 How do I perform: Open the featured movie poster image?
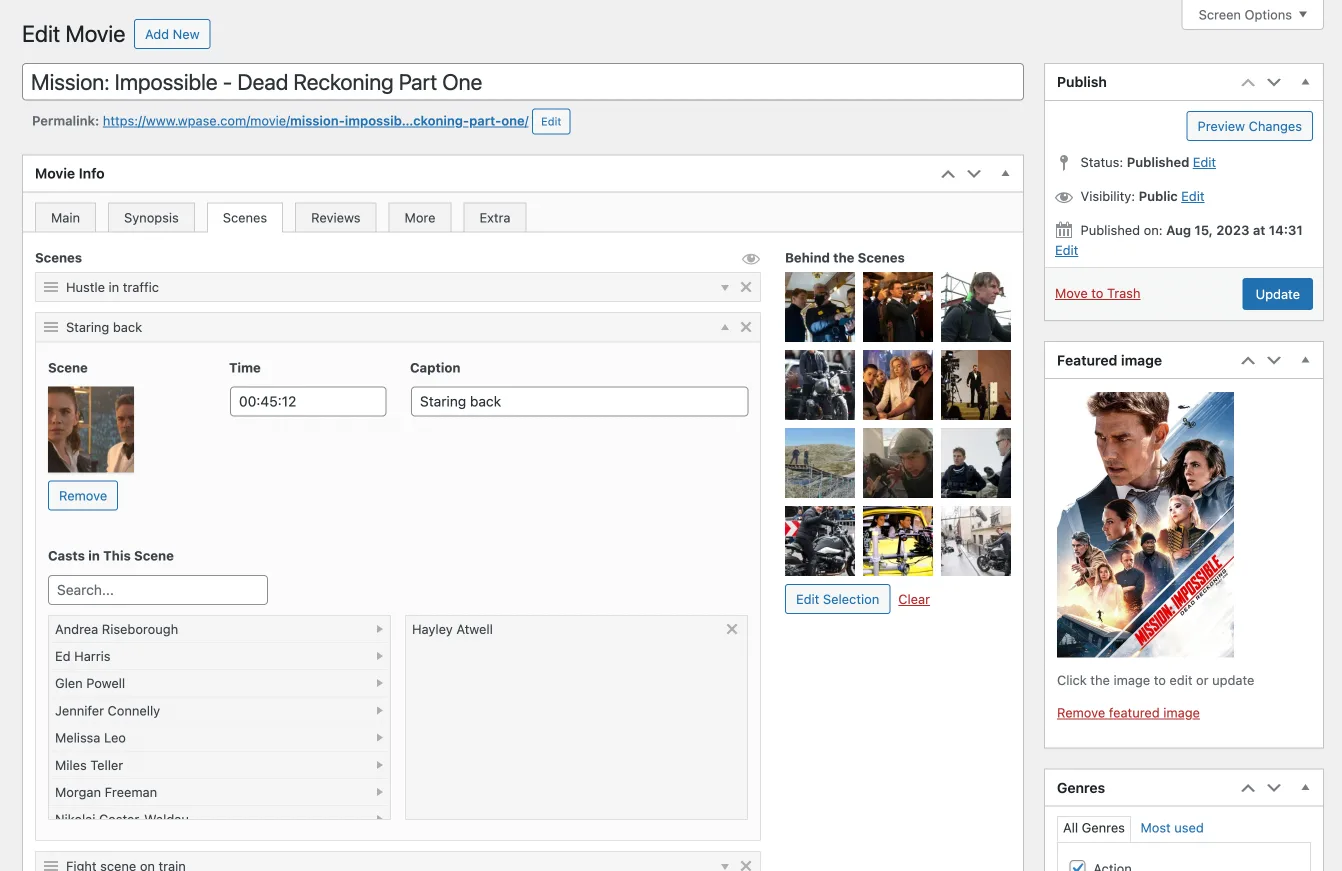pos(1145,524)
